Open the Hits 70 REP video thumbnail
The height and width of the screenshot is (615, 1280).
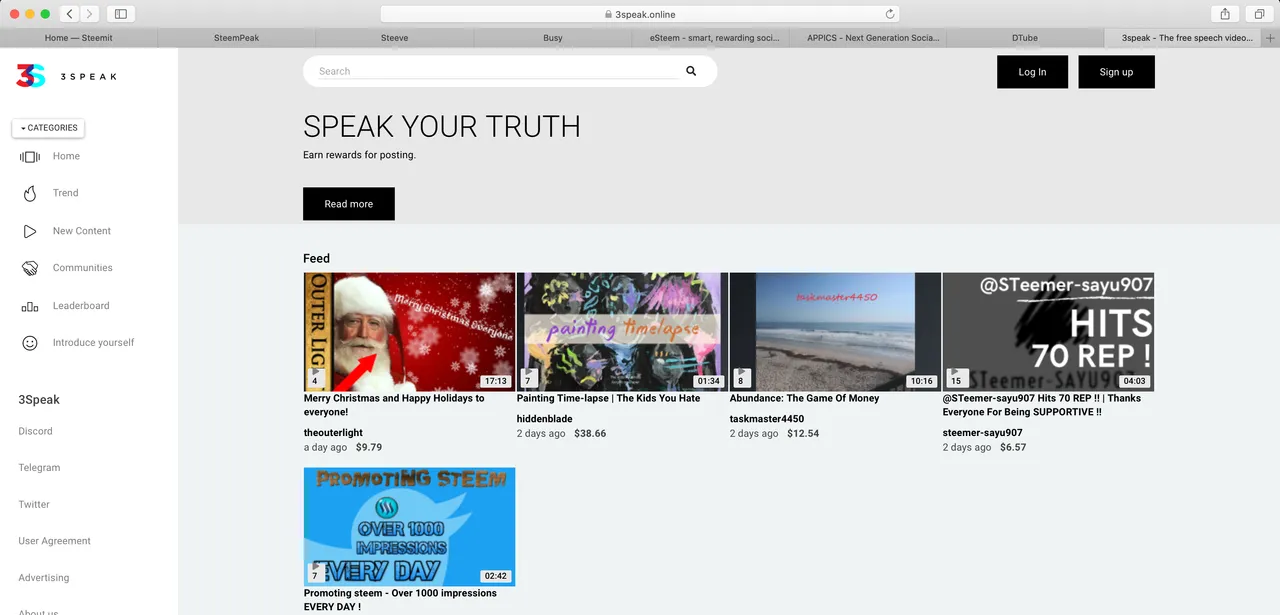point(1048,332)
